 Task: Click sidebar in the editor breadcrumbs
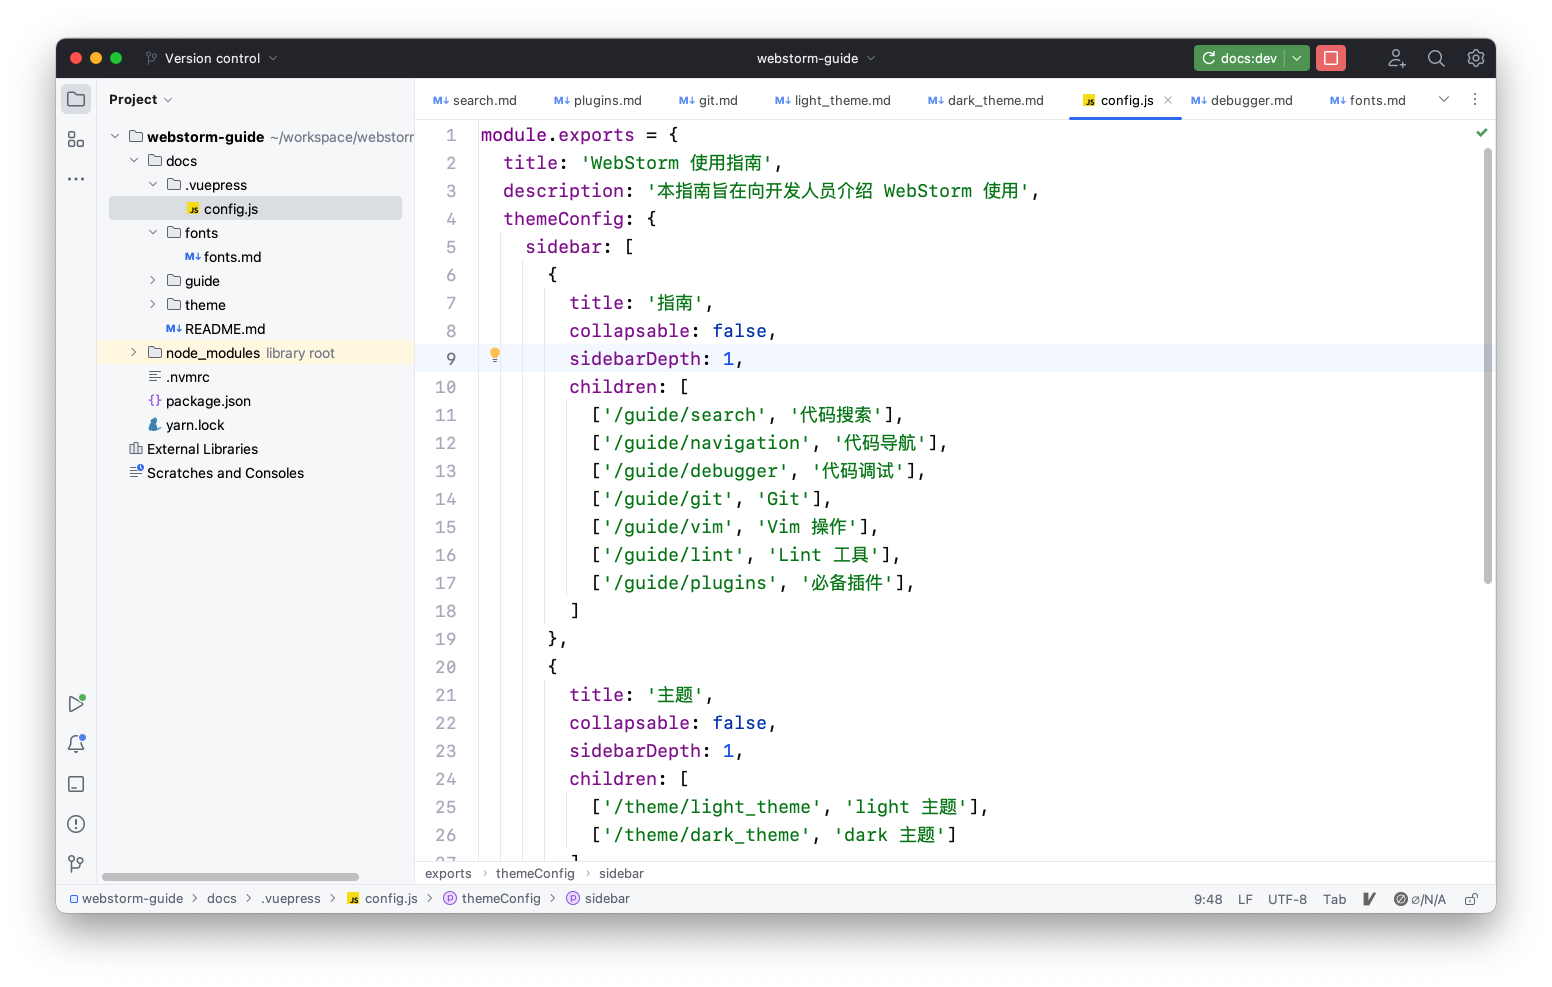tap(621, 873)
